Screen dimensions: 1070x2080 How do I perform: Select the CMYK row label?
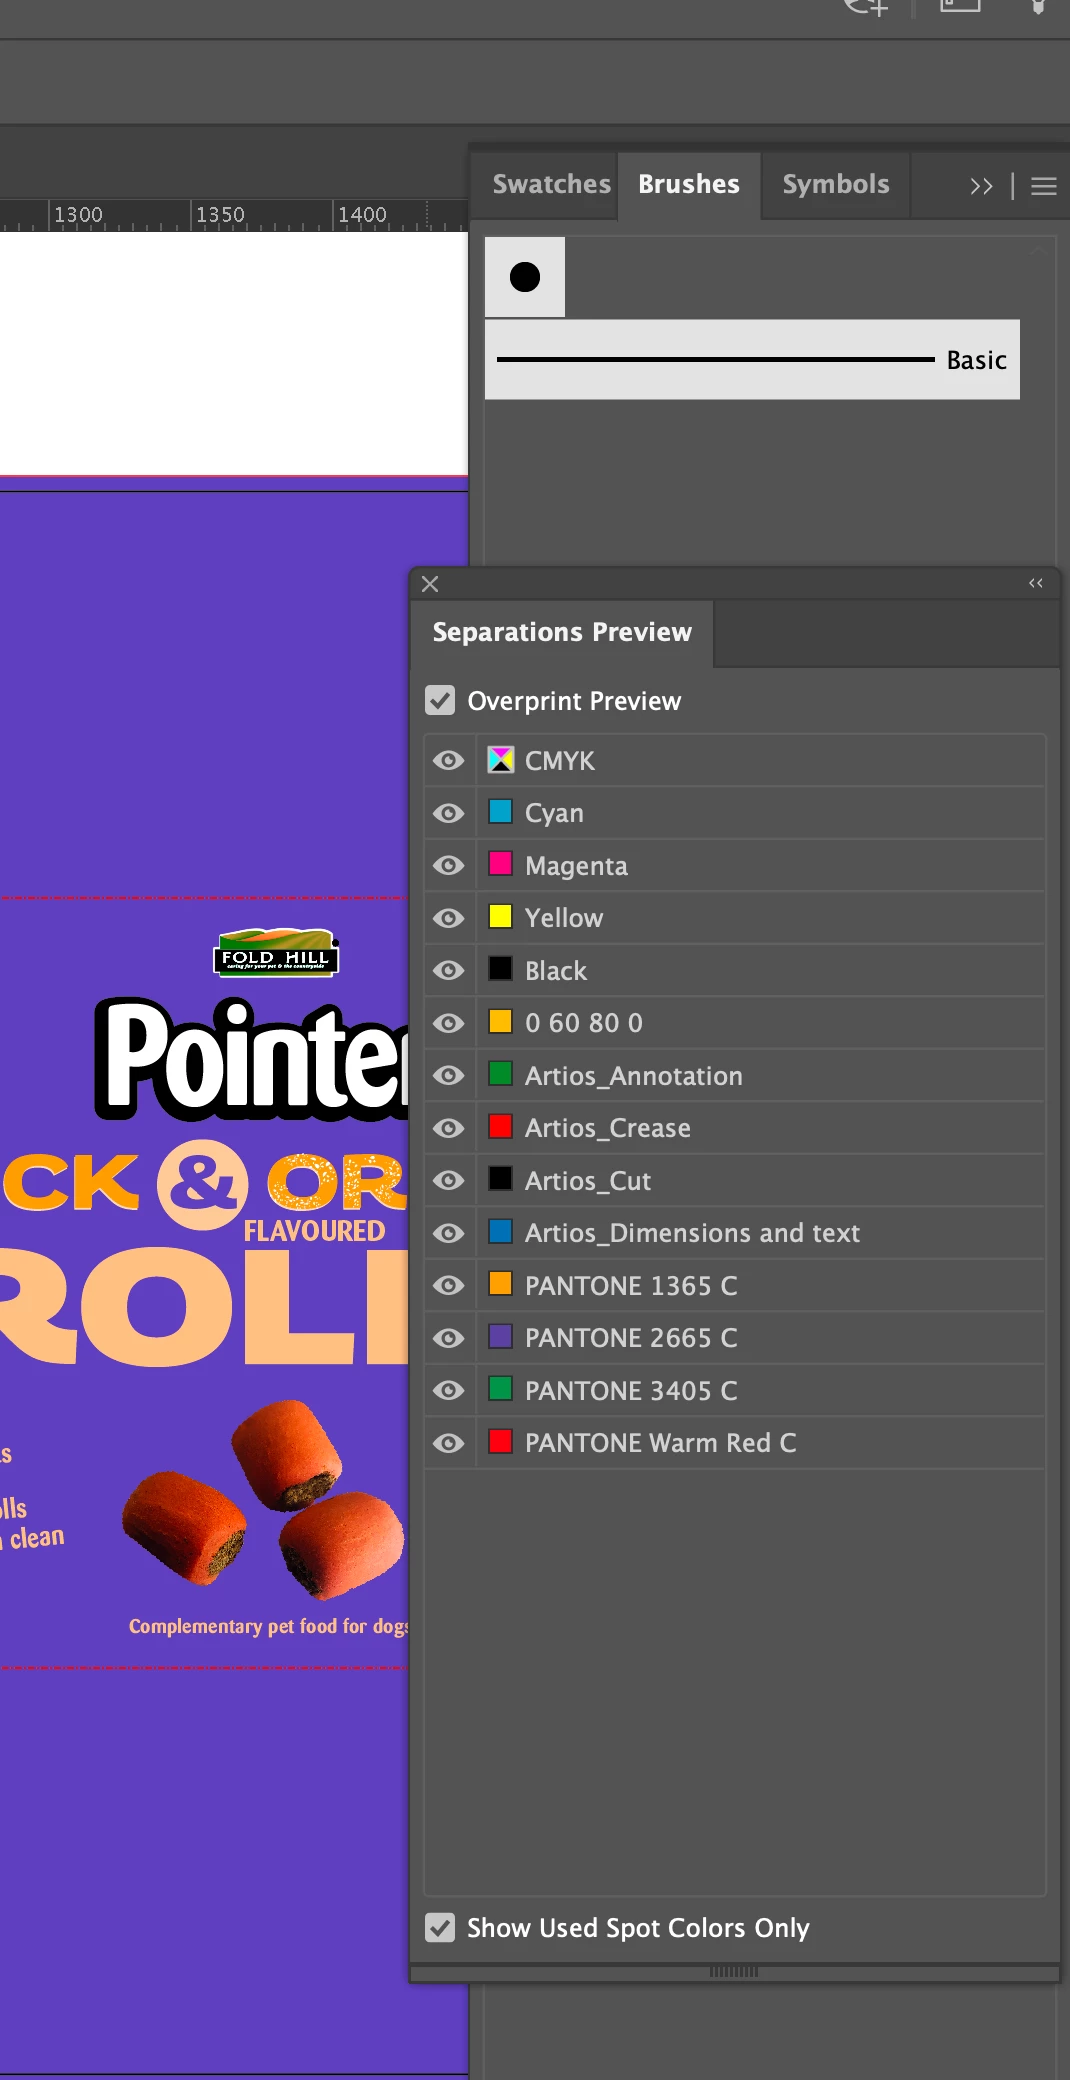pos(560,761)
